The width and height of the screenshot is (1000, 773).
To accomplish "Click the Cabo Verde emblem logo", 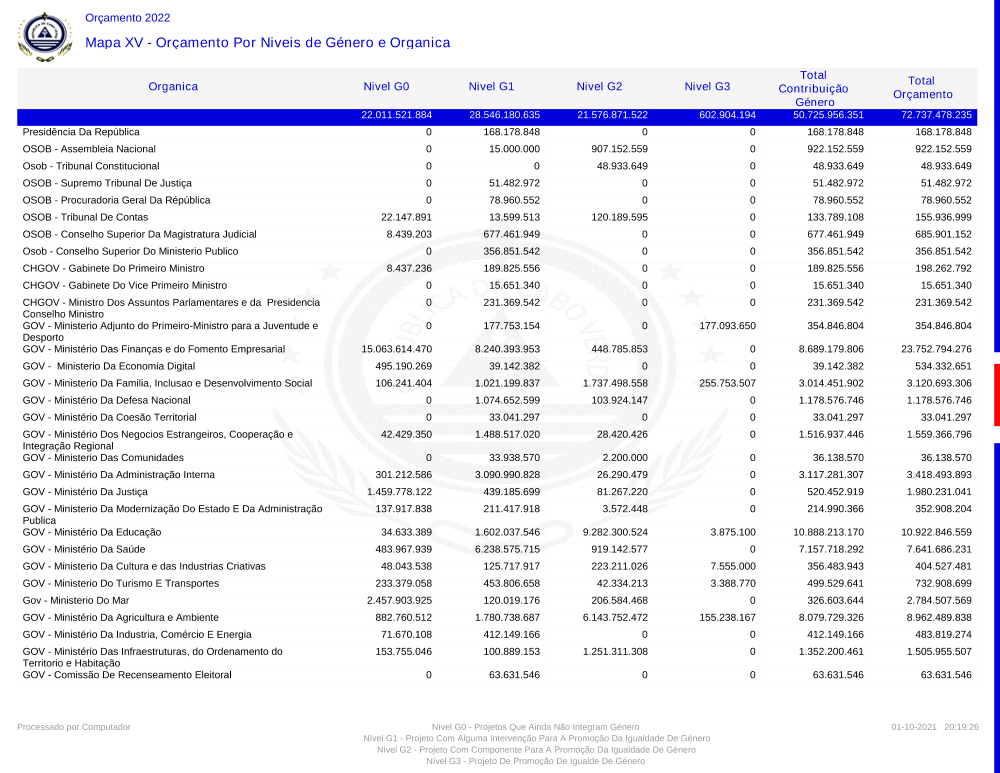I will click(x=45, y=37).
